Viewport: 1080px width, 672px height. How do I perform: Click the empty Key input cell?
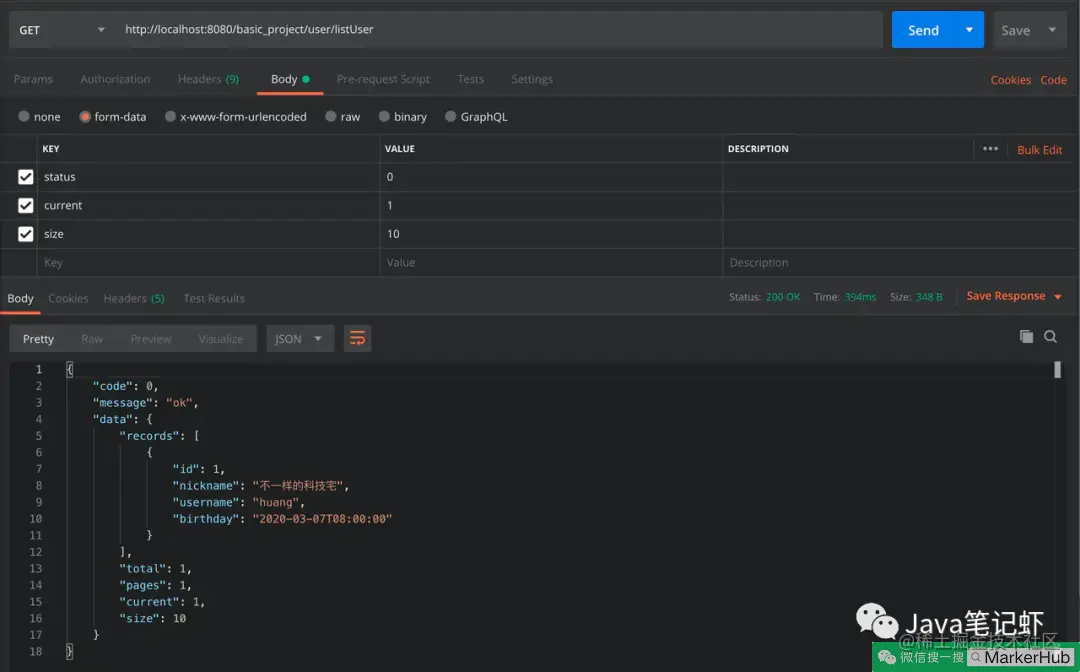coord(208,262)
